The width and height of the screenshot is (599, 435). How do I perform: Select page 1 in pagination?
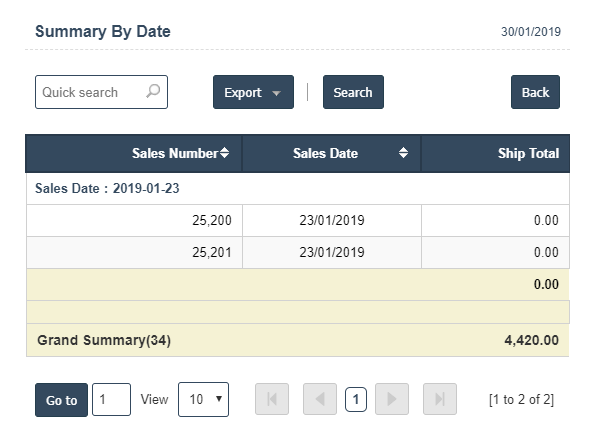(x=356, y=399)
